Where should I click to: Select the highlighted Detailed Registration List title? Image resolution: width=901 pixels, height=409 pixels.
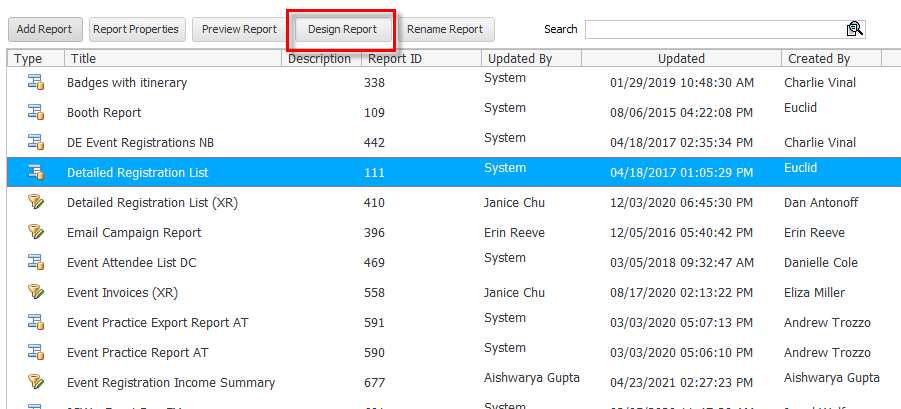click(138, 172)
